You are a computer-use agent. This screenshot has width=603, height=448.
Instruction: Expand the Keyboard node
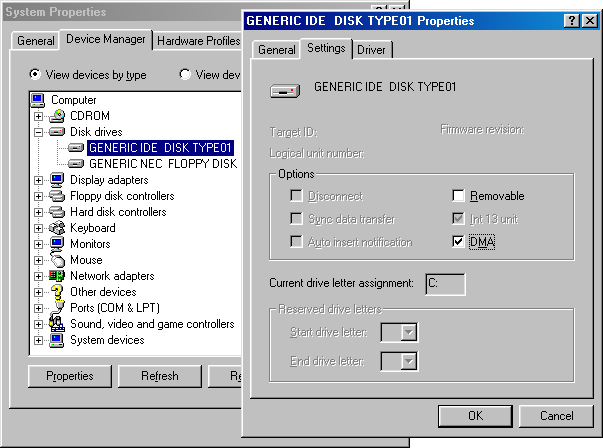click(38, 228)
